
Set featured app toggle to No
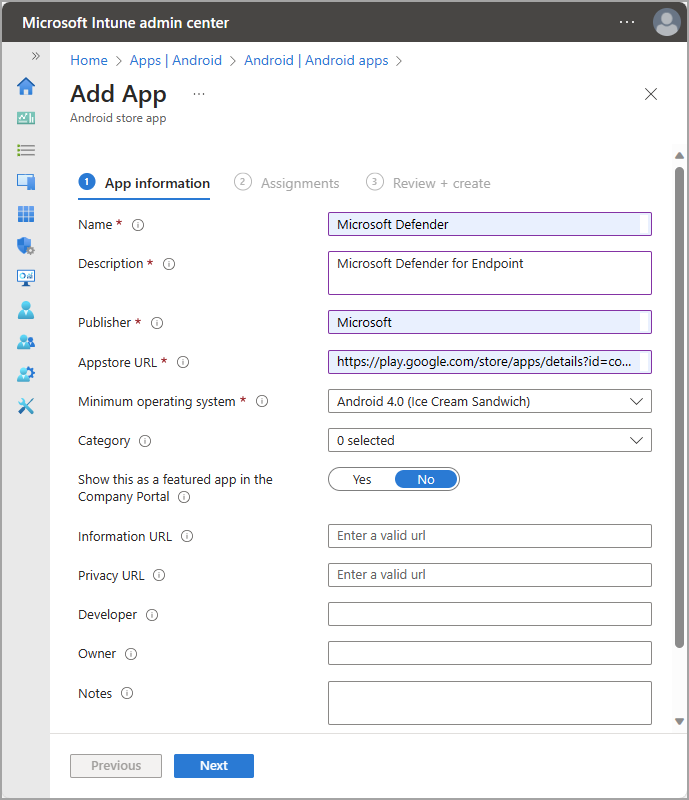click(426, 480)
